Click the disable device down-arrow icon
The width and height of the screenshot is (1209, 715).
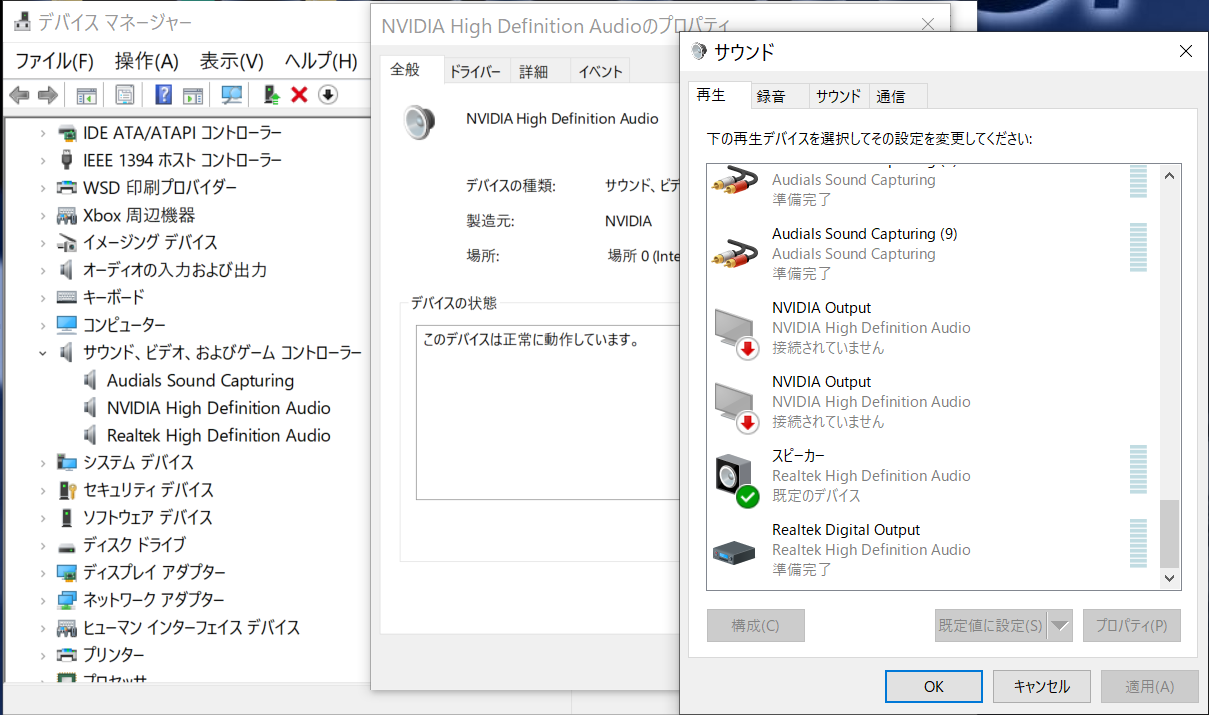point(328,95)
